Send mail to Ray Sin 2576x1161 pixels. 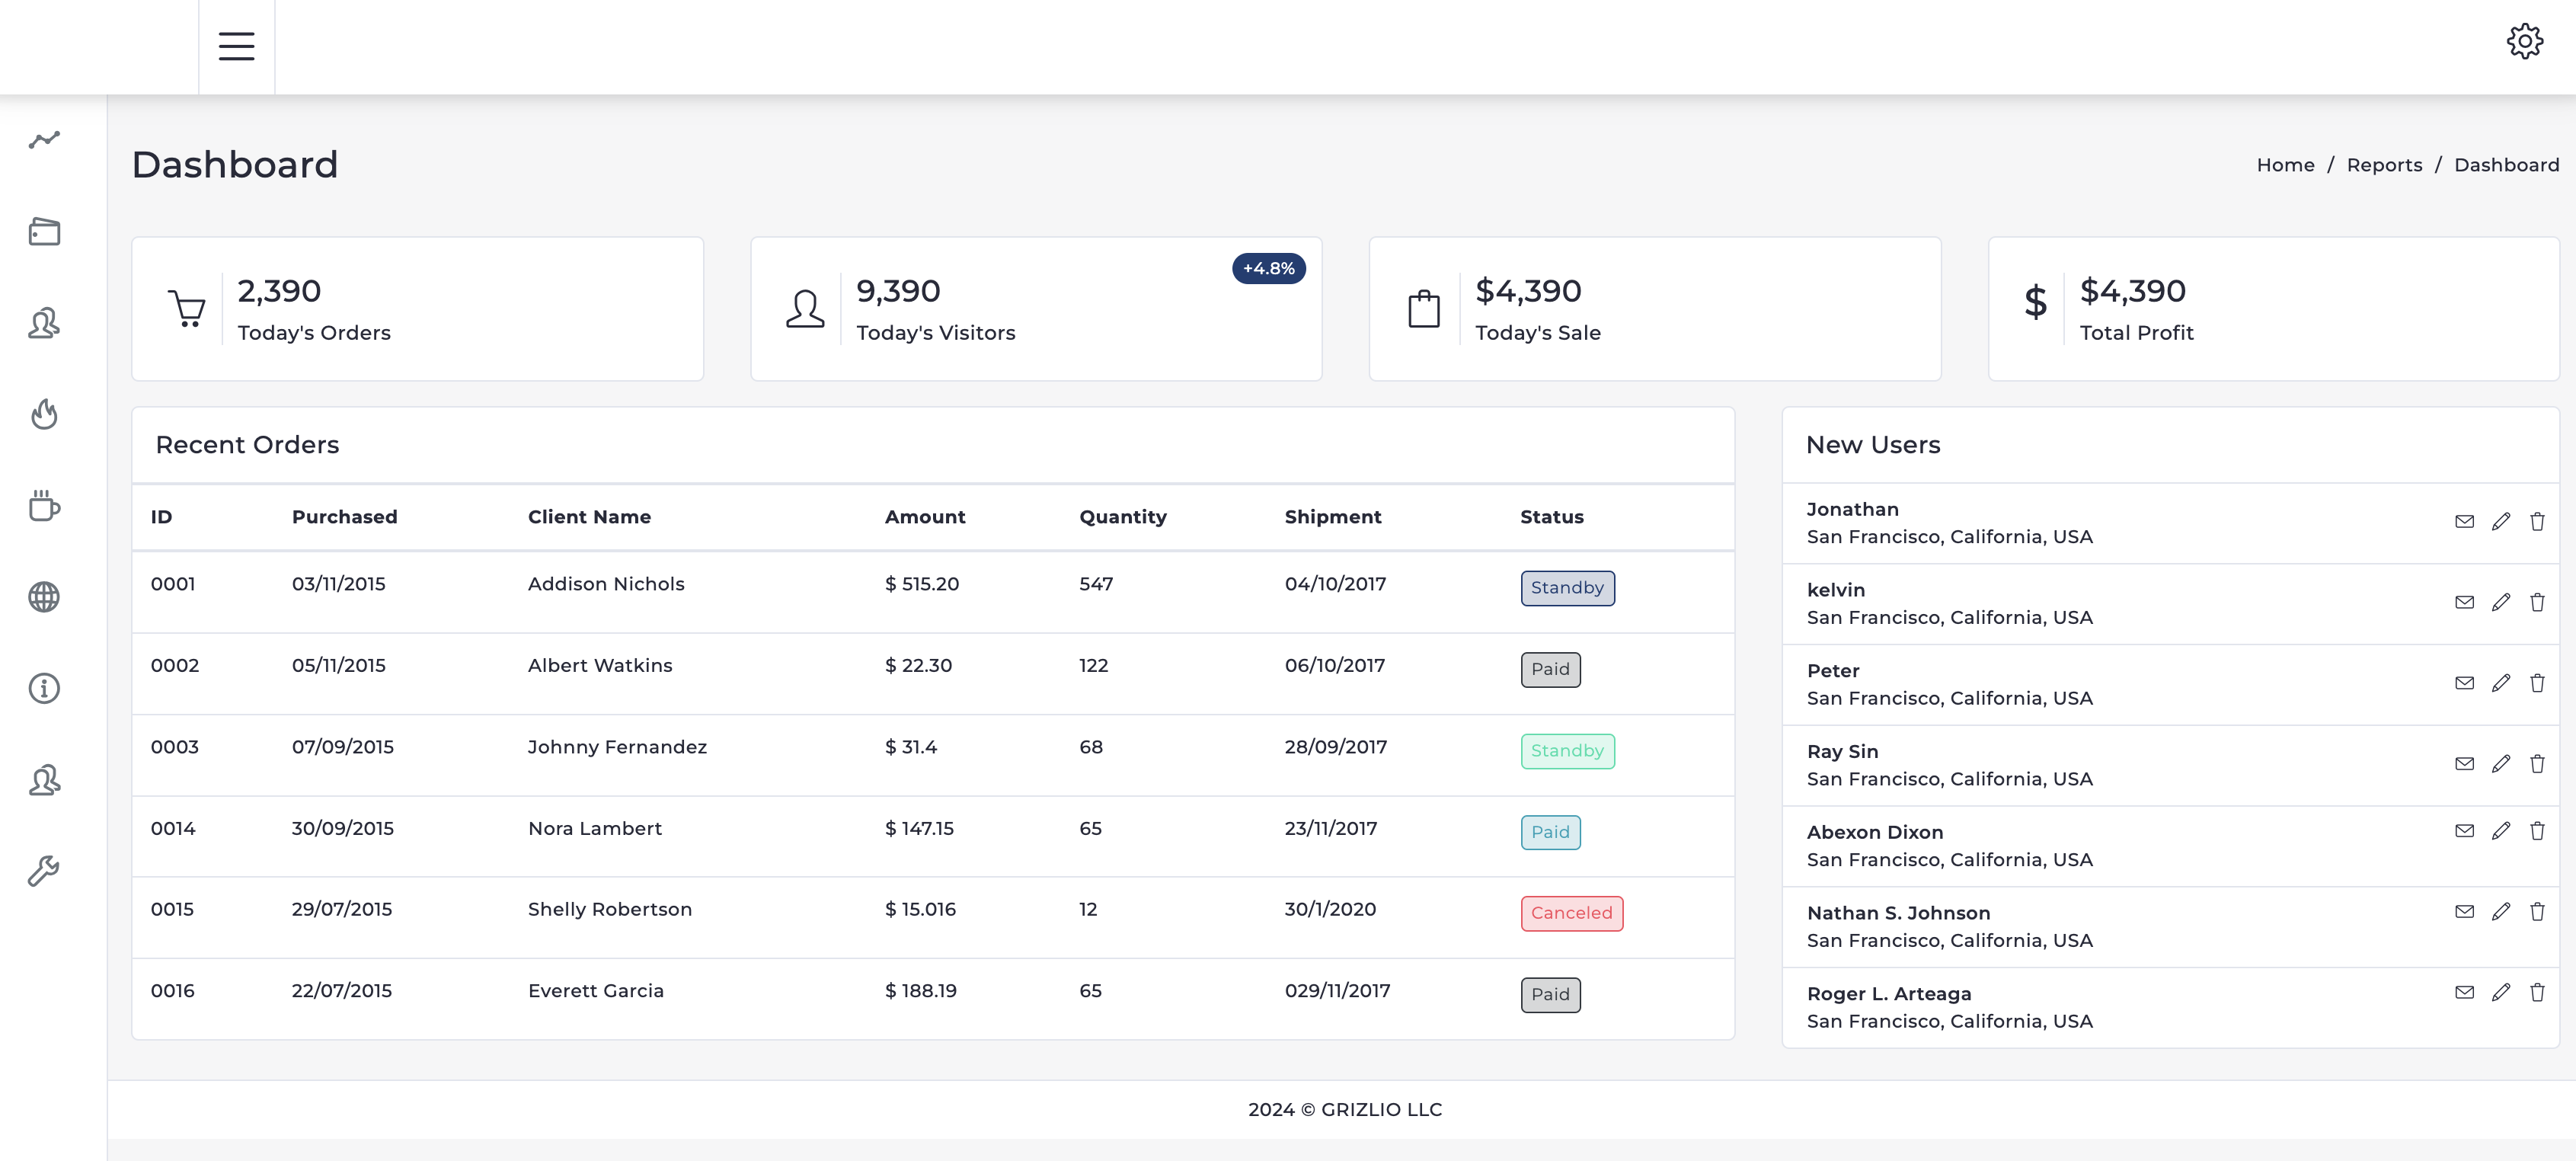[x=2464, y=764]
